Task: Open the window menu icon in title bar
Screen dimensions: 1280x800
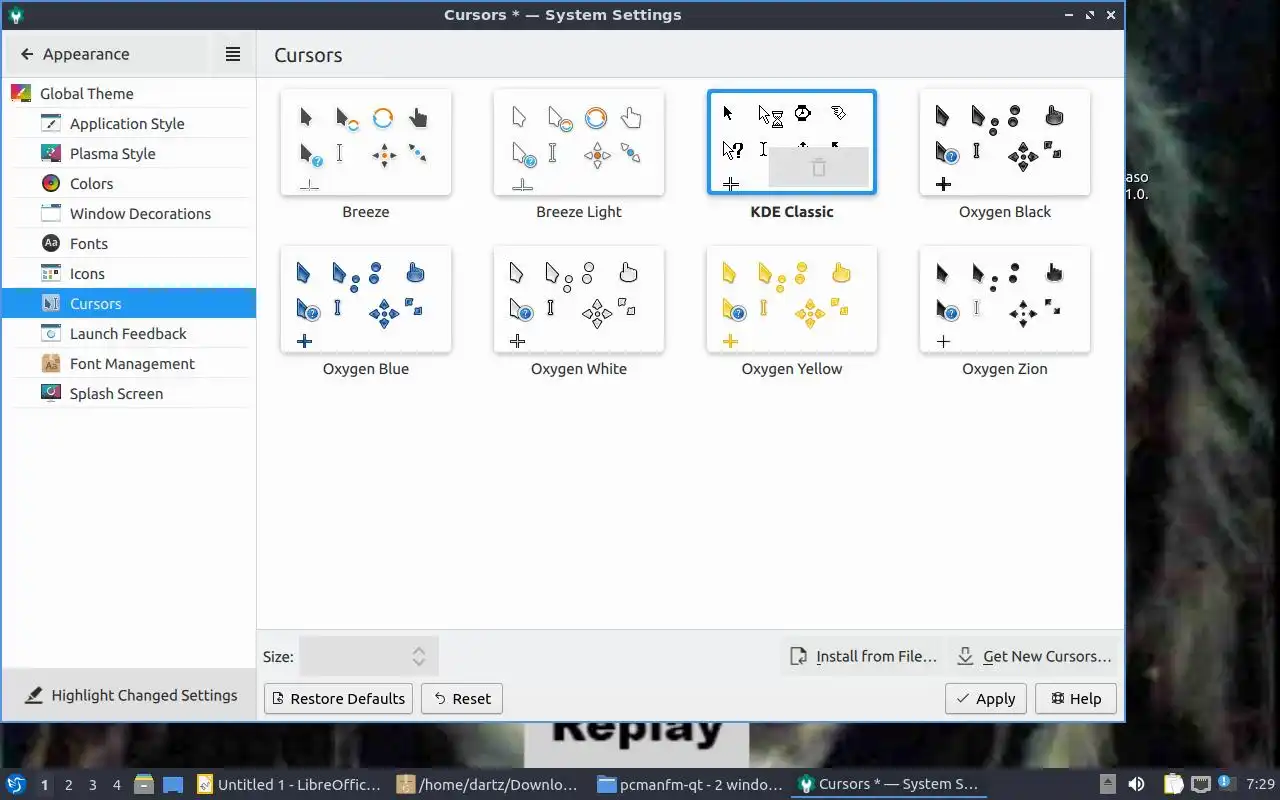Action: [x=15, y=15]
